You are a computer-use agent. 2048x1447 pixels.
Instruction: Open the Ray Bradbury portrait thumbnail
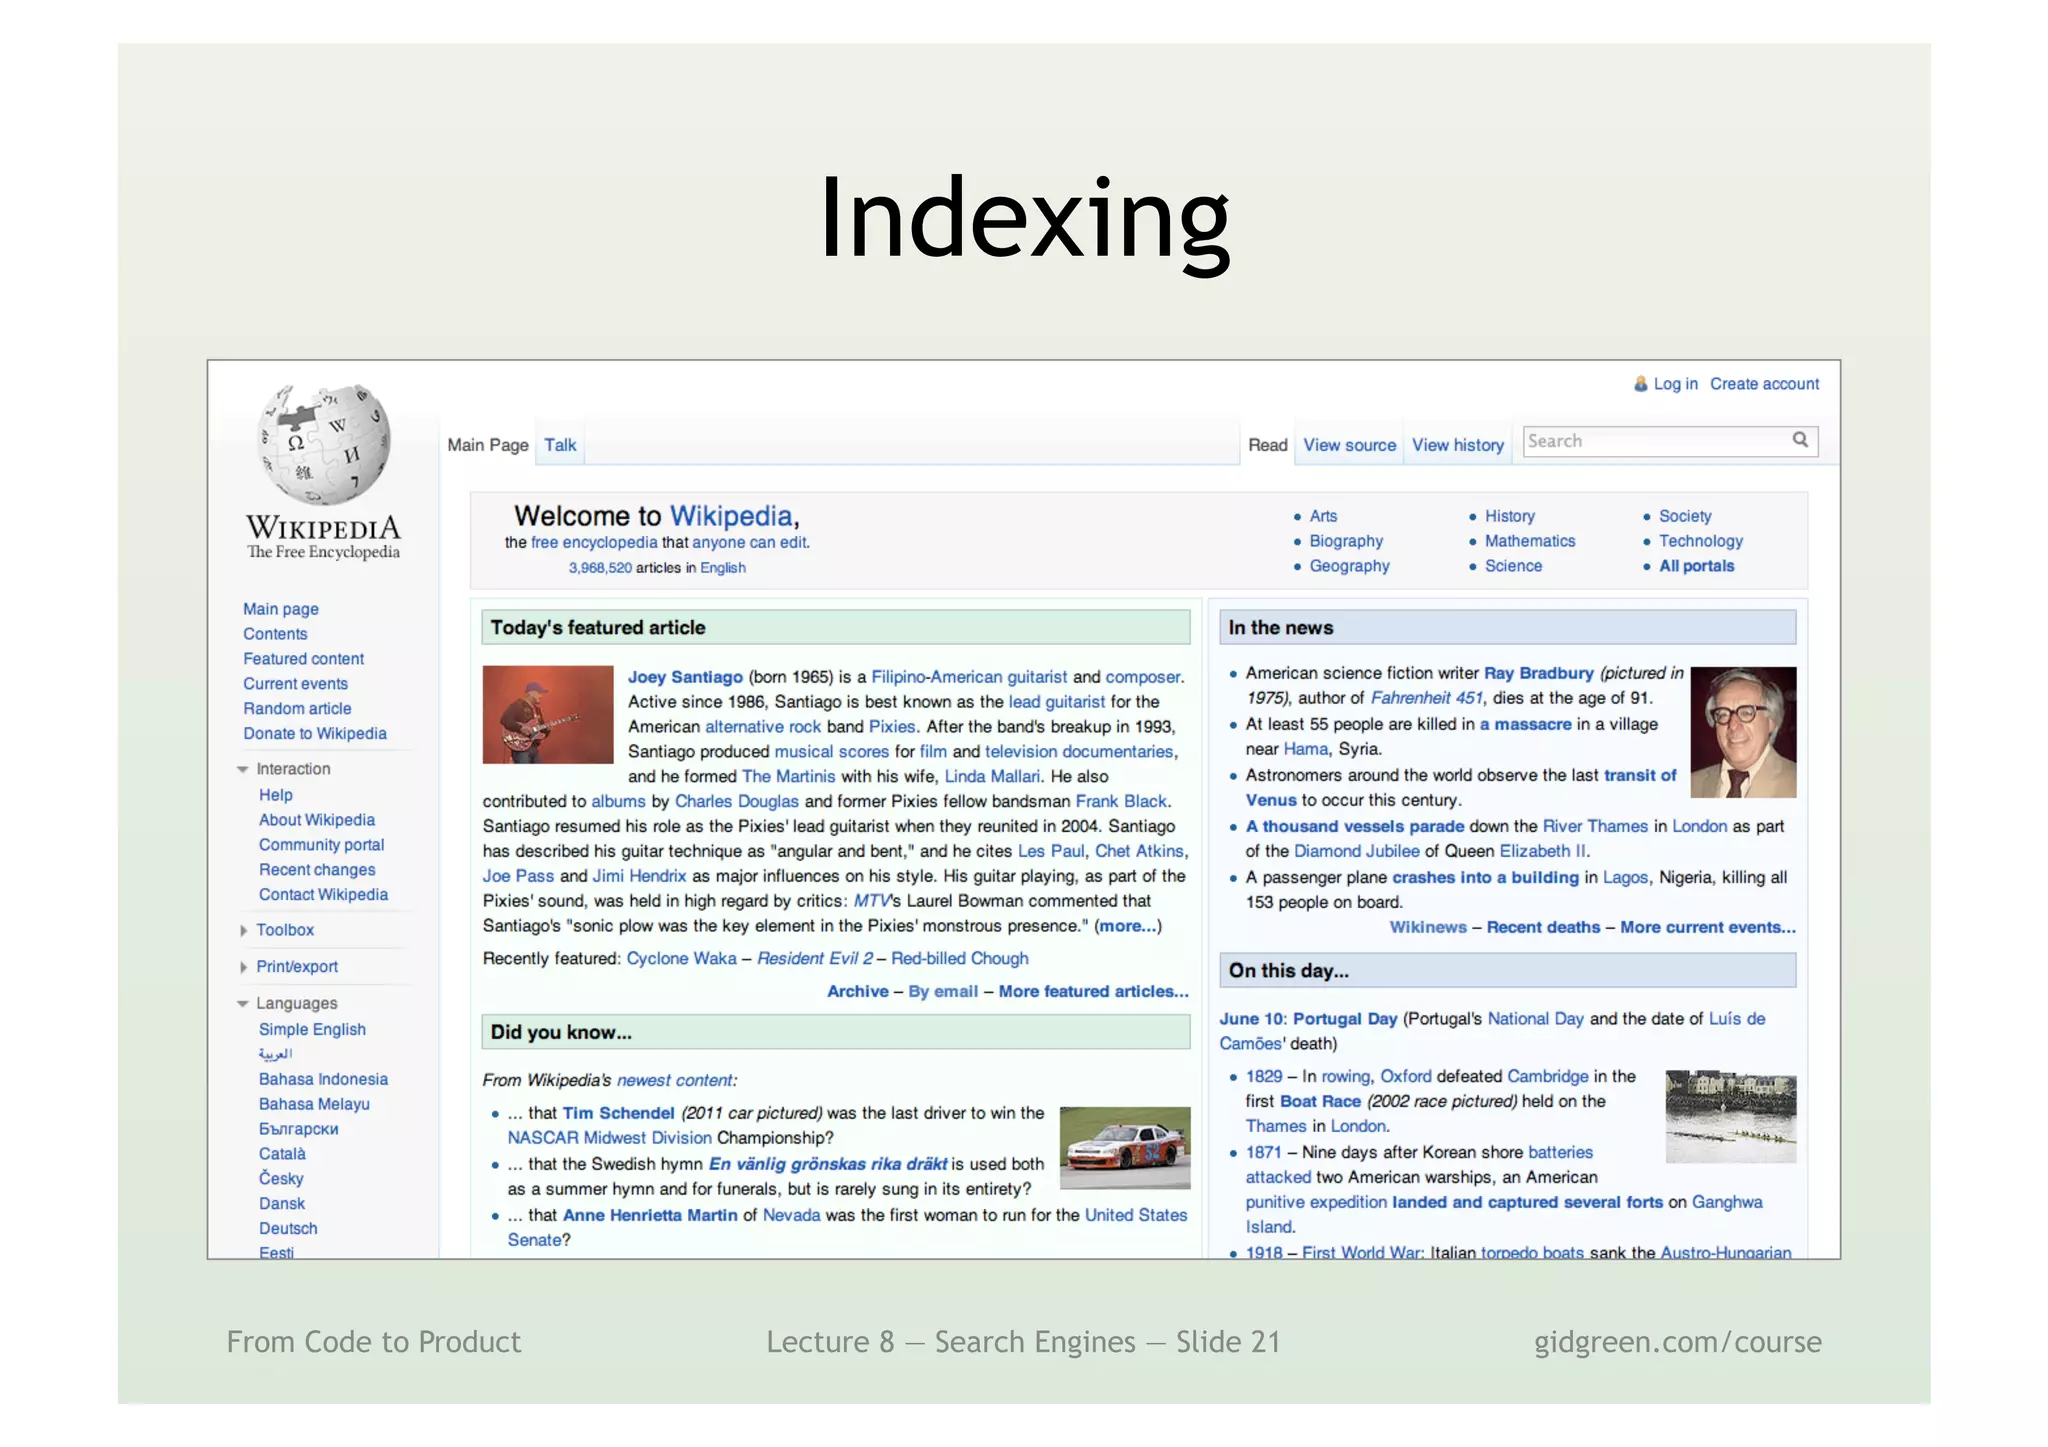point(1743,732)
